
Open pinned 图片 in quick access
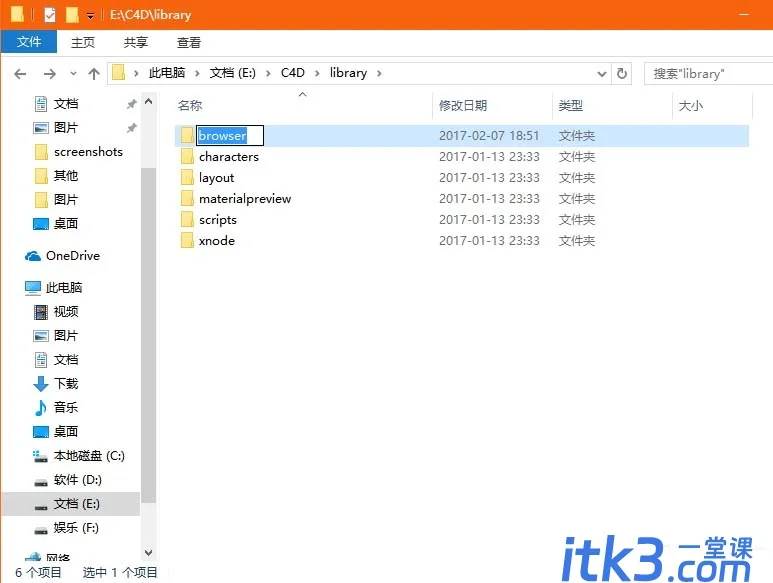click(x=66, y=128)
